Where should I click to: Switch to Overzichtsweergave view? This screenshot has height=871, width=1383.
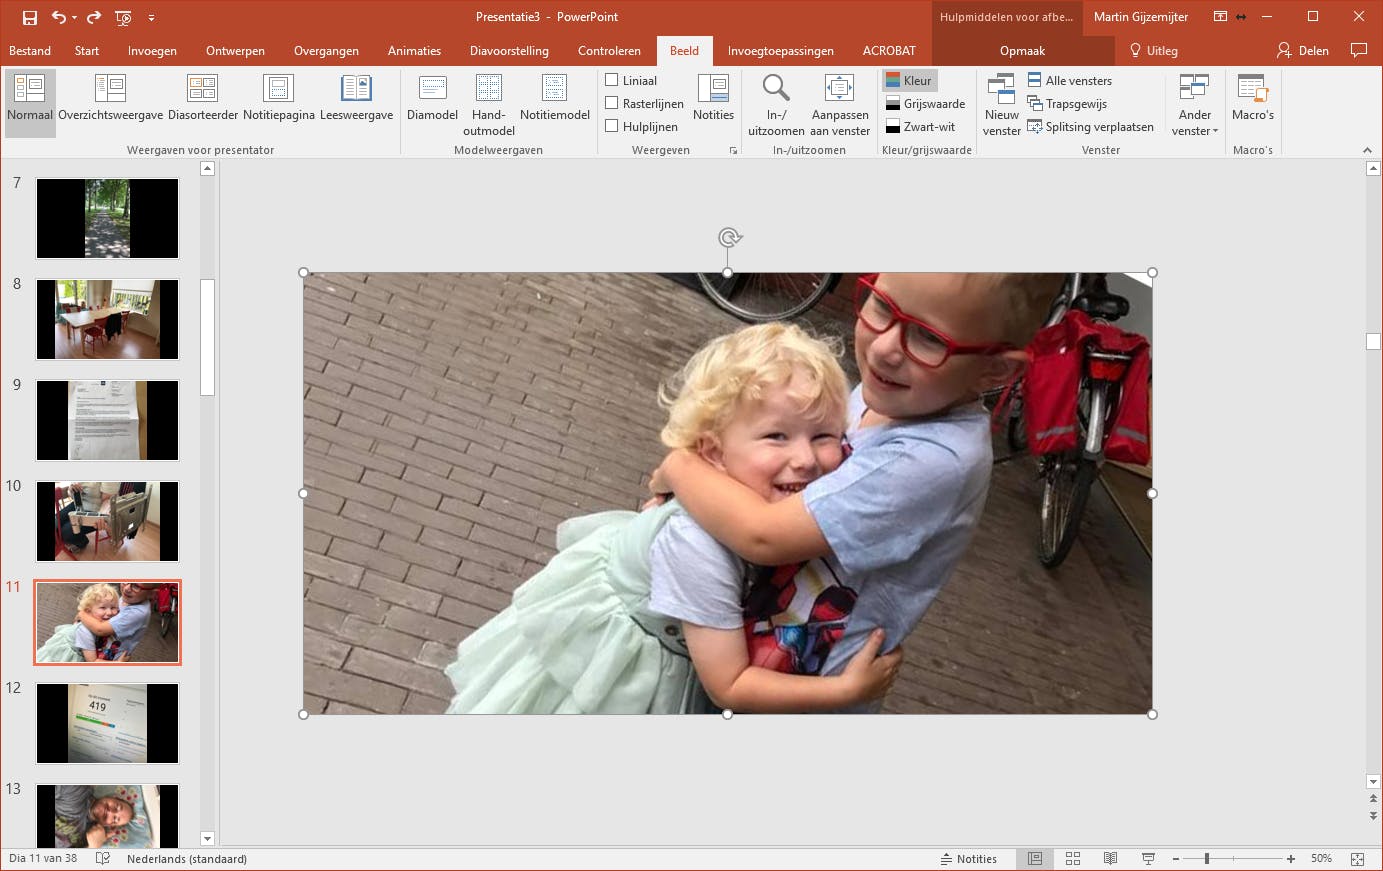pyautogui.click(x=110, y=98)
